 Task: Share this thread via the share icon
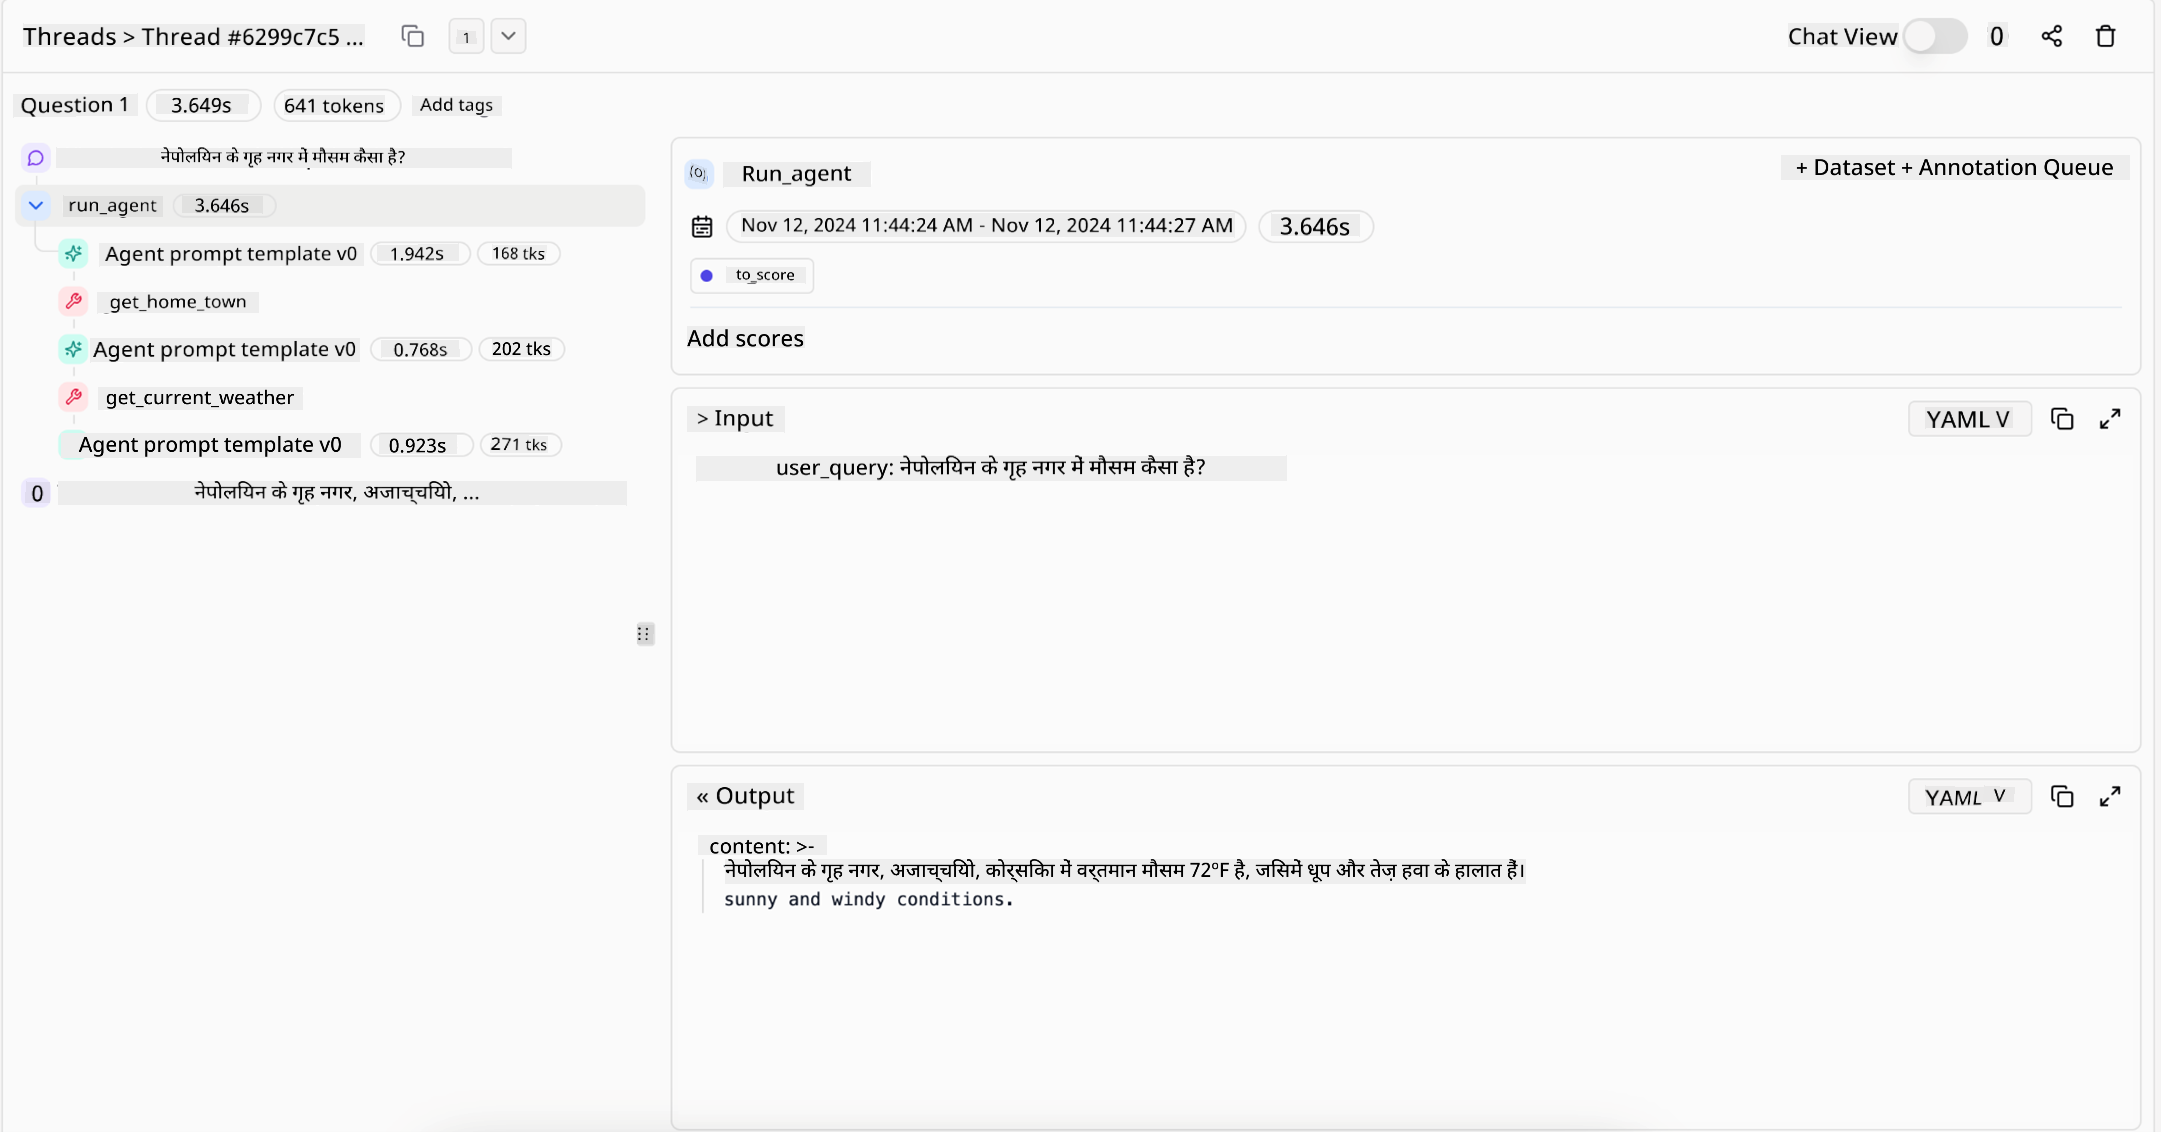(2051, 37)
